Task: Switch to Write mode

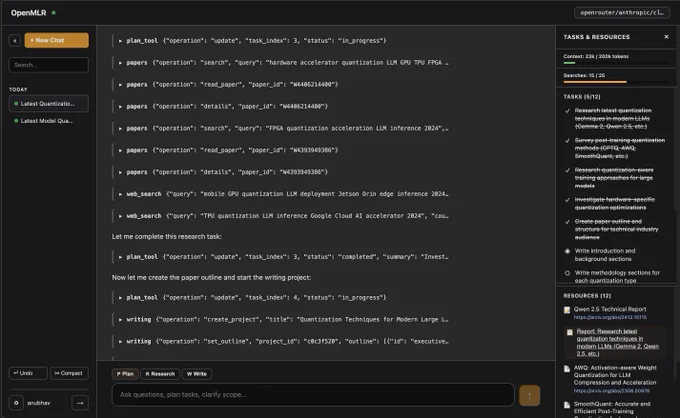Action: click(x=197, y=374)
